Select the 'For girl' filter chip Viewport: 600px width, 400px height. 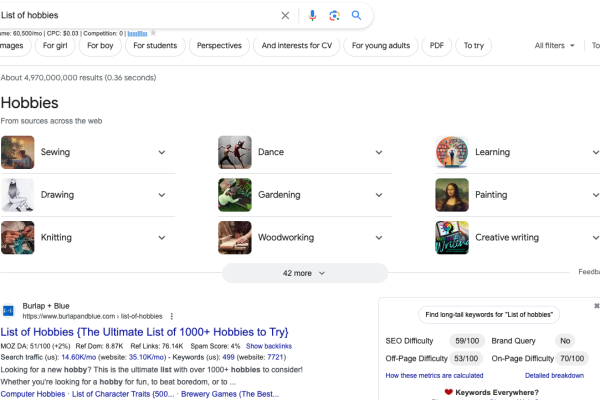coord(55,46)
